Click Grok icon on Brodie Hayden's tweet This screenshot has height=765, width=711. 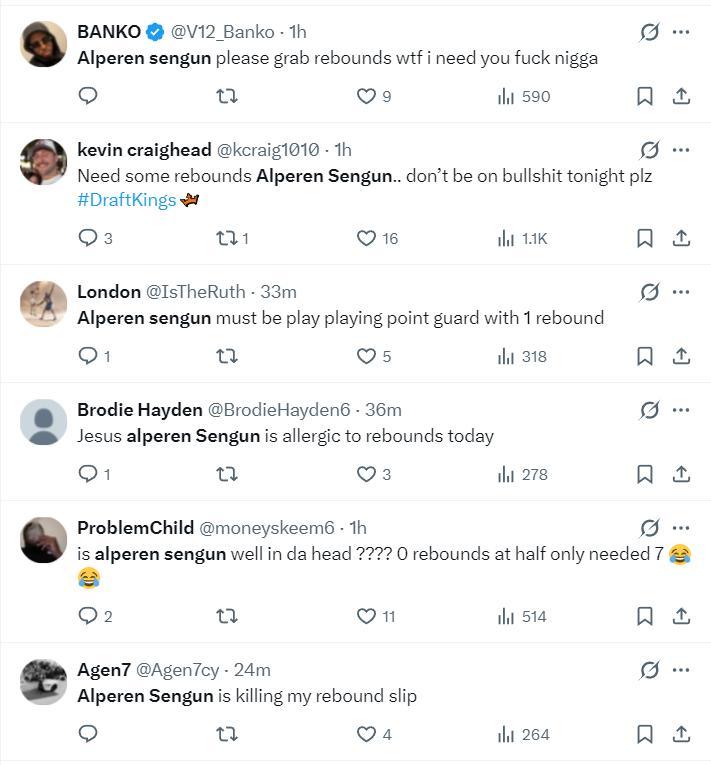[649, 410]
